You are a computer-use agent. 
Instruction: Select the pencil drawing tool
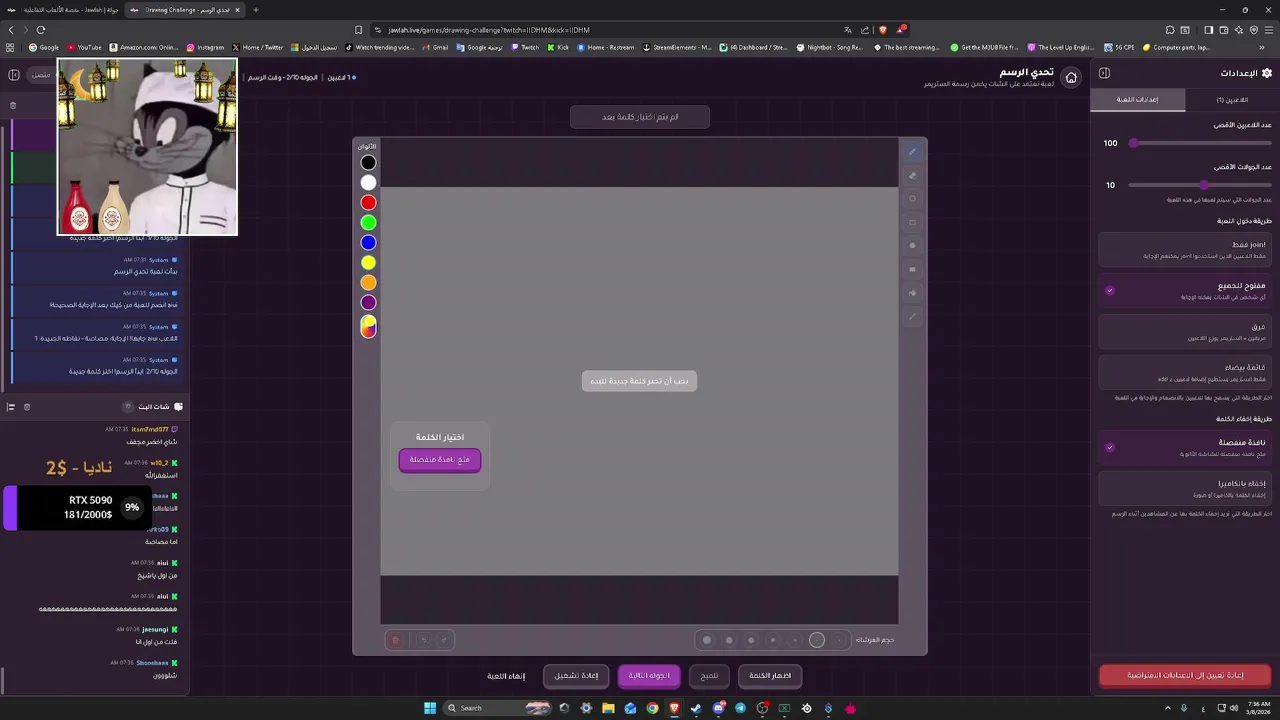click(912, 152)
